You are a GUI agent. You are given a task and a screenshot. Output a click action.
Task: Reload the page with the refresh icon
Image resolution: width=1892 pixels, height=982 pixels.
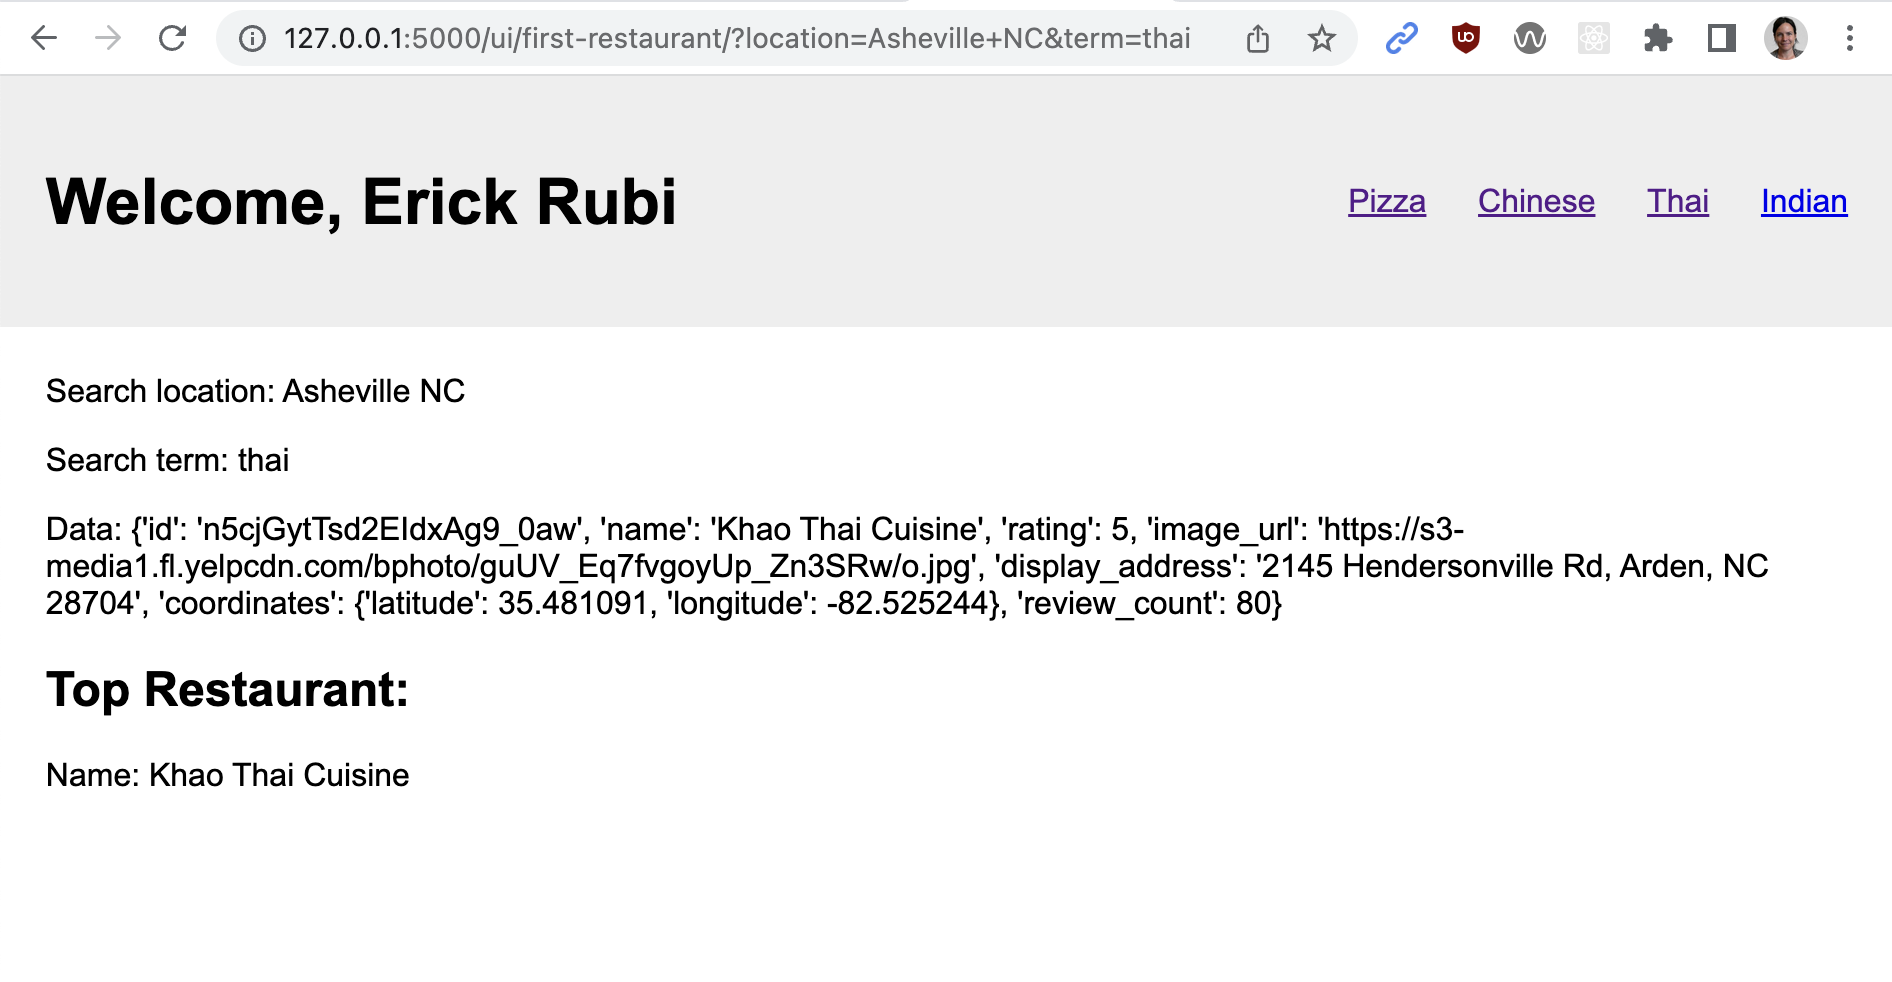[x=173, y=39]
